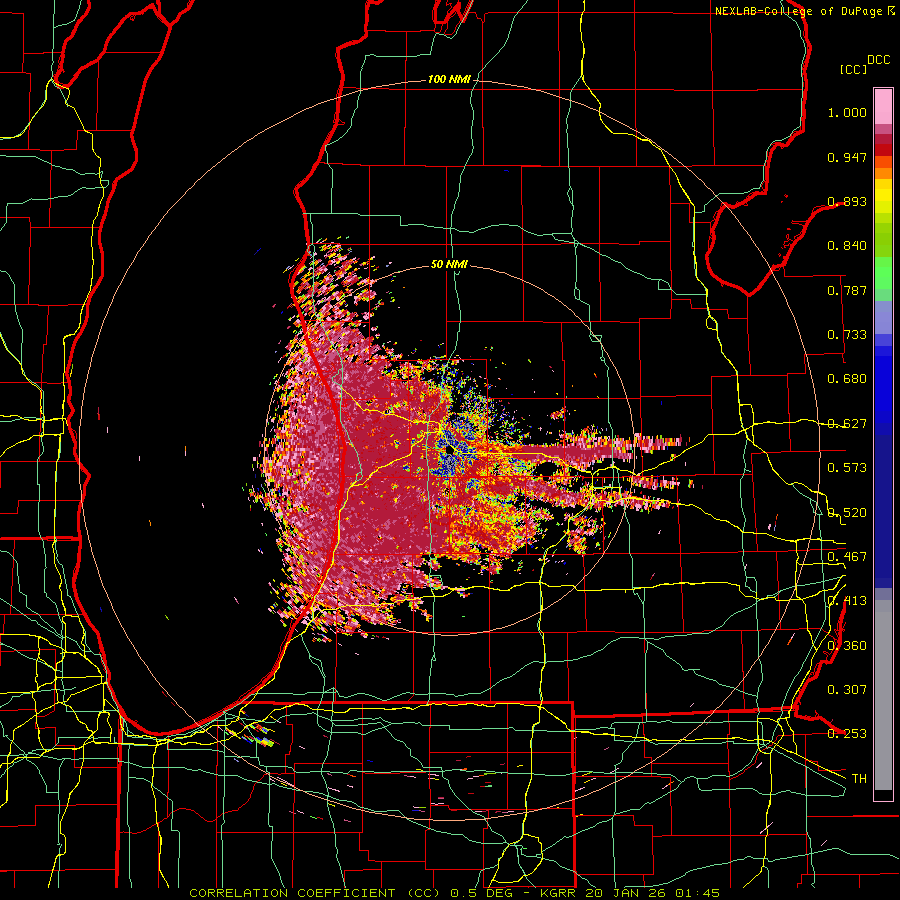Click the [CC] units label

click(853, 69)
